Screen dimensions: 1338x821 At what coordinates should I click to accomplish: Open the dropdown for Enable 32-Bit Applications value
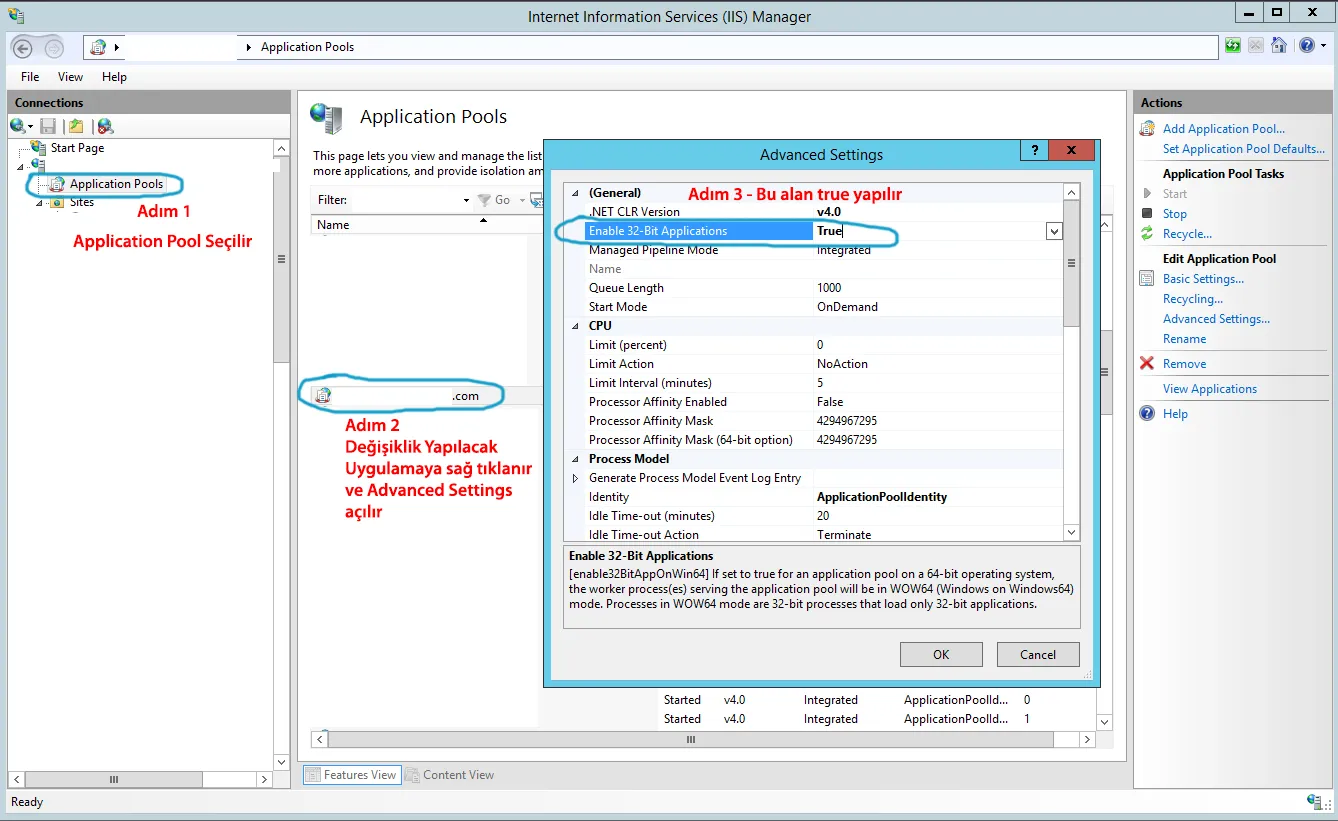click(1054, 231)
